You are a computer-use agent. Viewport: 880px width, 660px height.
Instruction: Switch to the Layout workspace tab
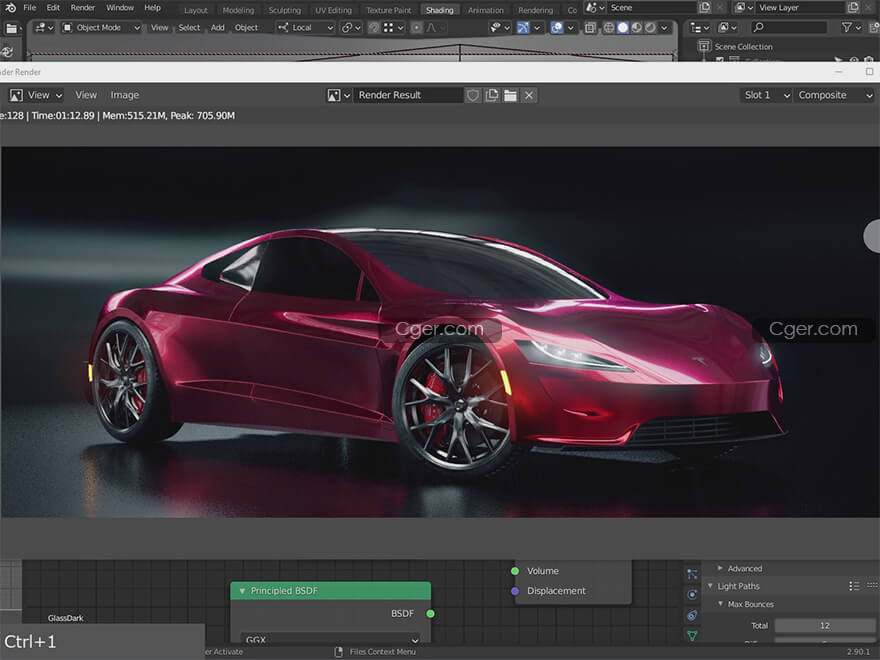tap(196, 10)
